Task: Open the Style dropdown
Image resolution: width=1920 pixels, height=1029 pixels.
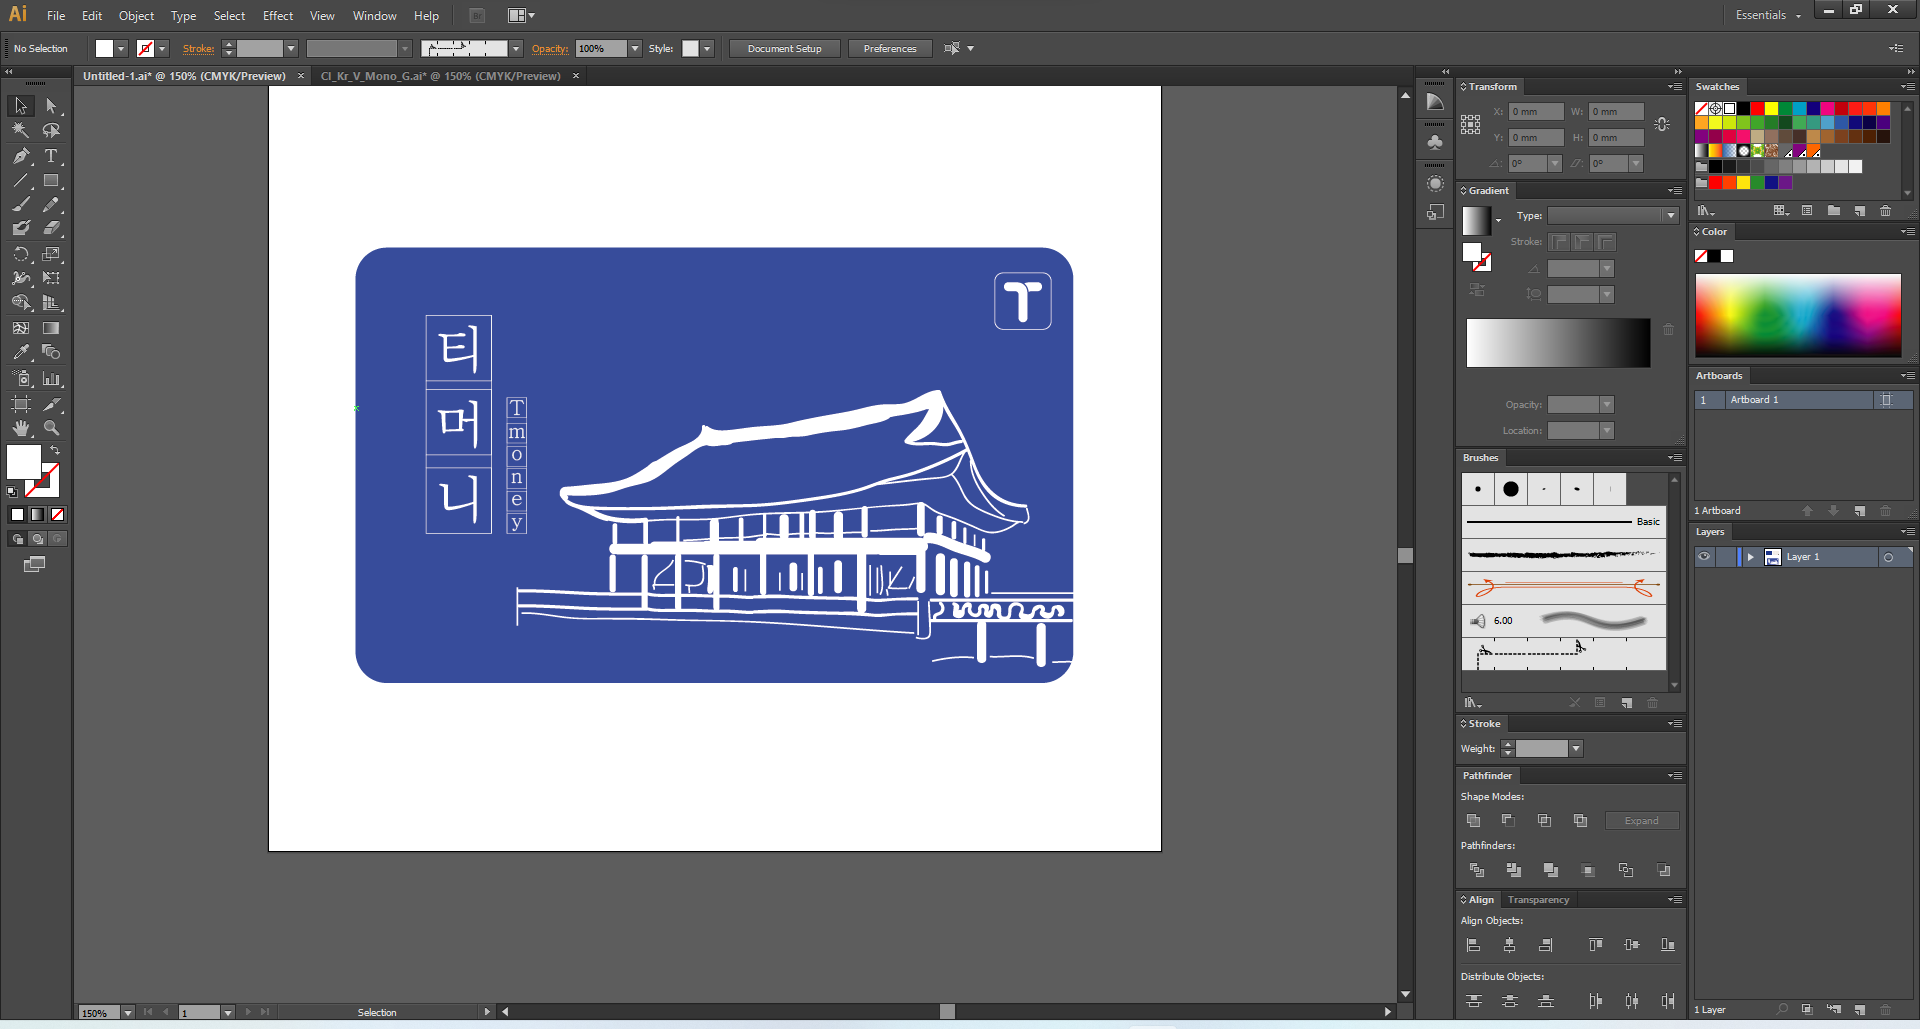Action: pos(707,49)
